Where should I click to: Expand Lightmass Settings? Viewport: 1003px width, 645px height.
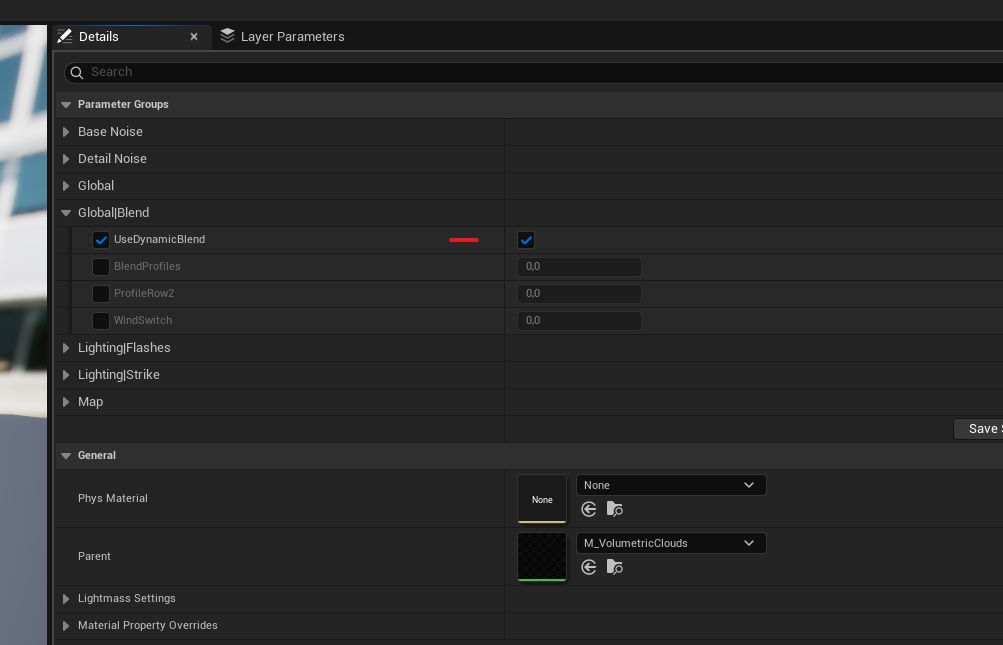(x=66, y=599)
